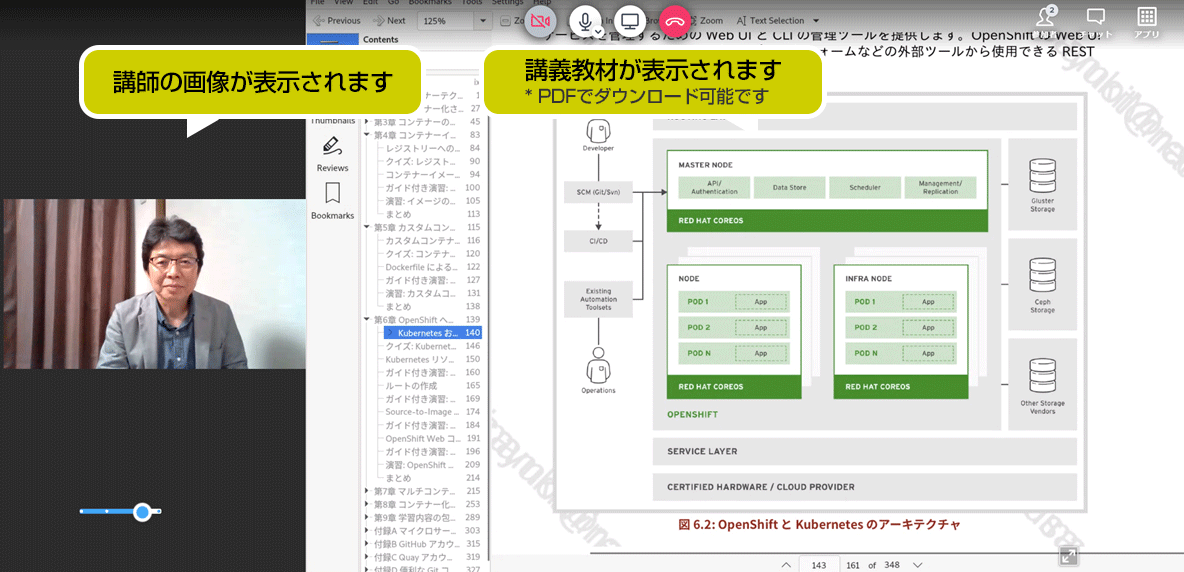Open the アプリ grid icon
The height and width of the screenshot is (572, 1184).
(1146, 17)
